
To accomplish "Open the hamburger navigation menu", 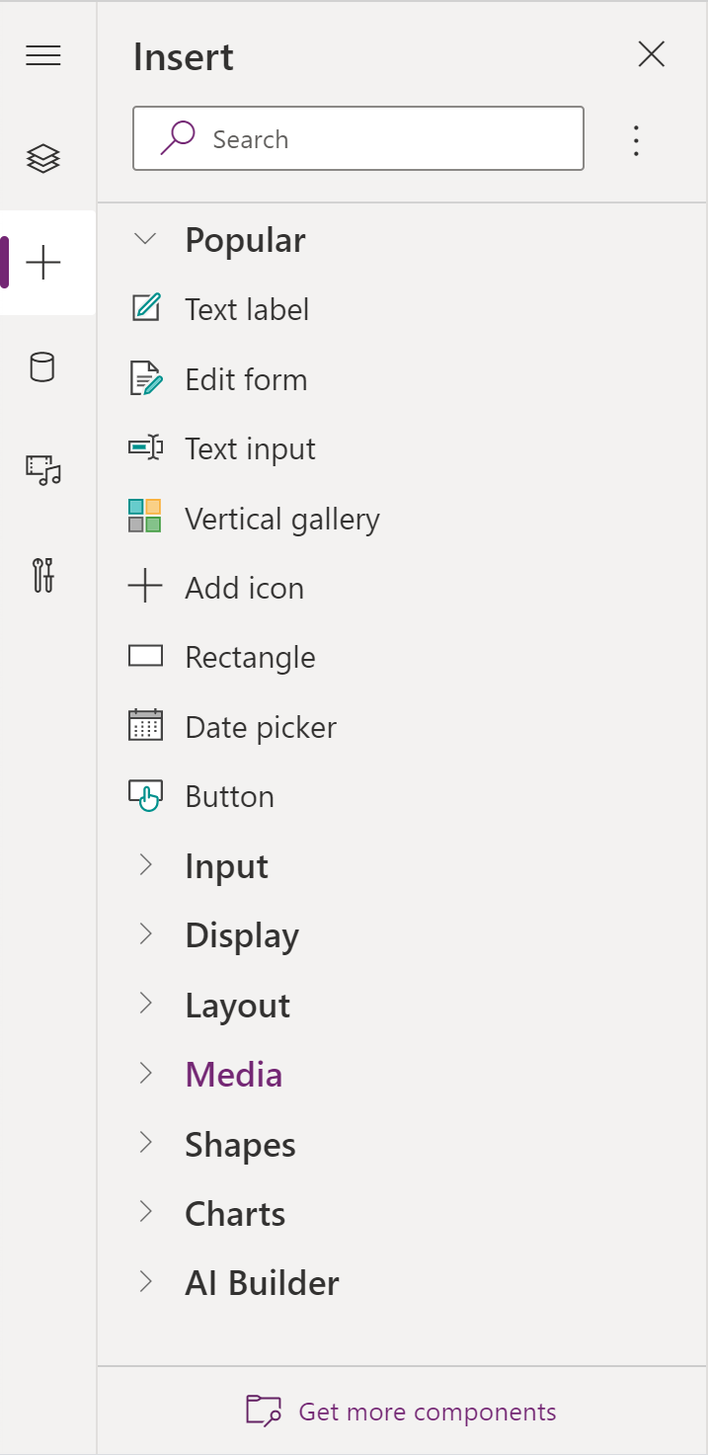I will click(43, 56).
